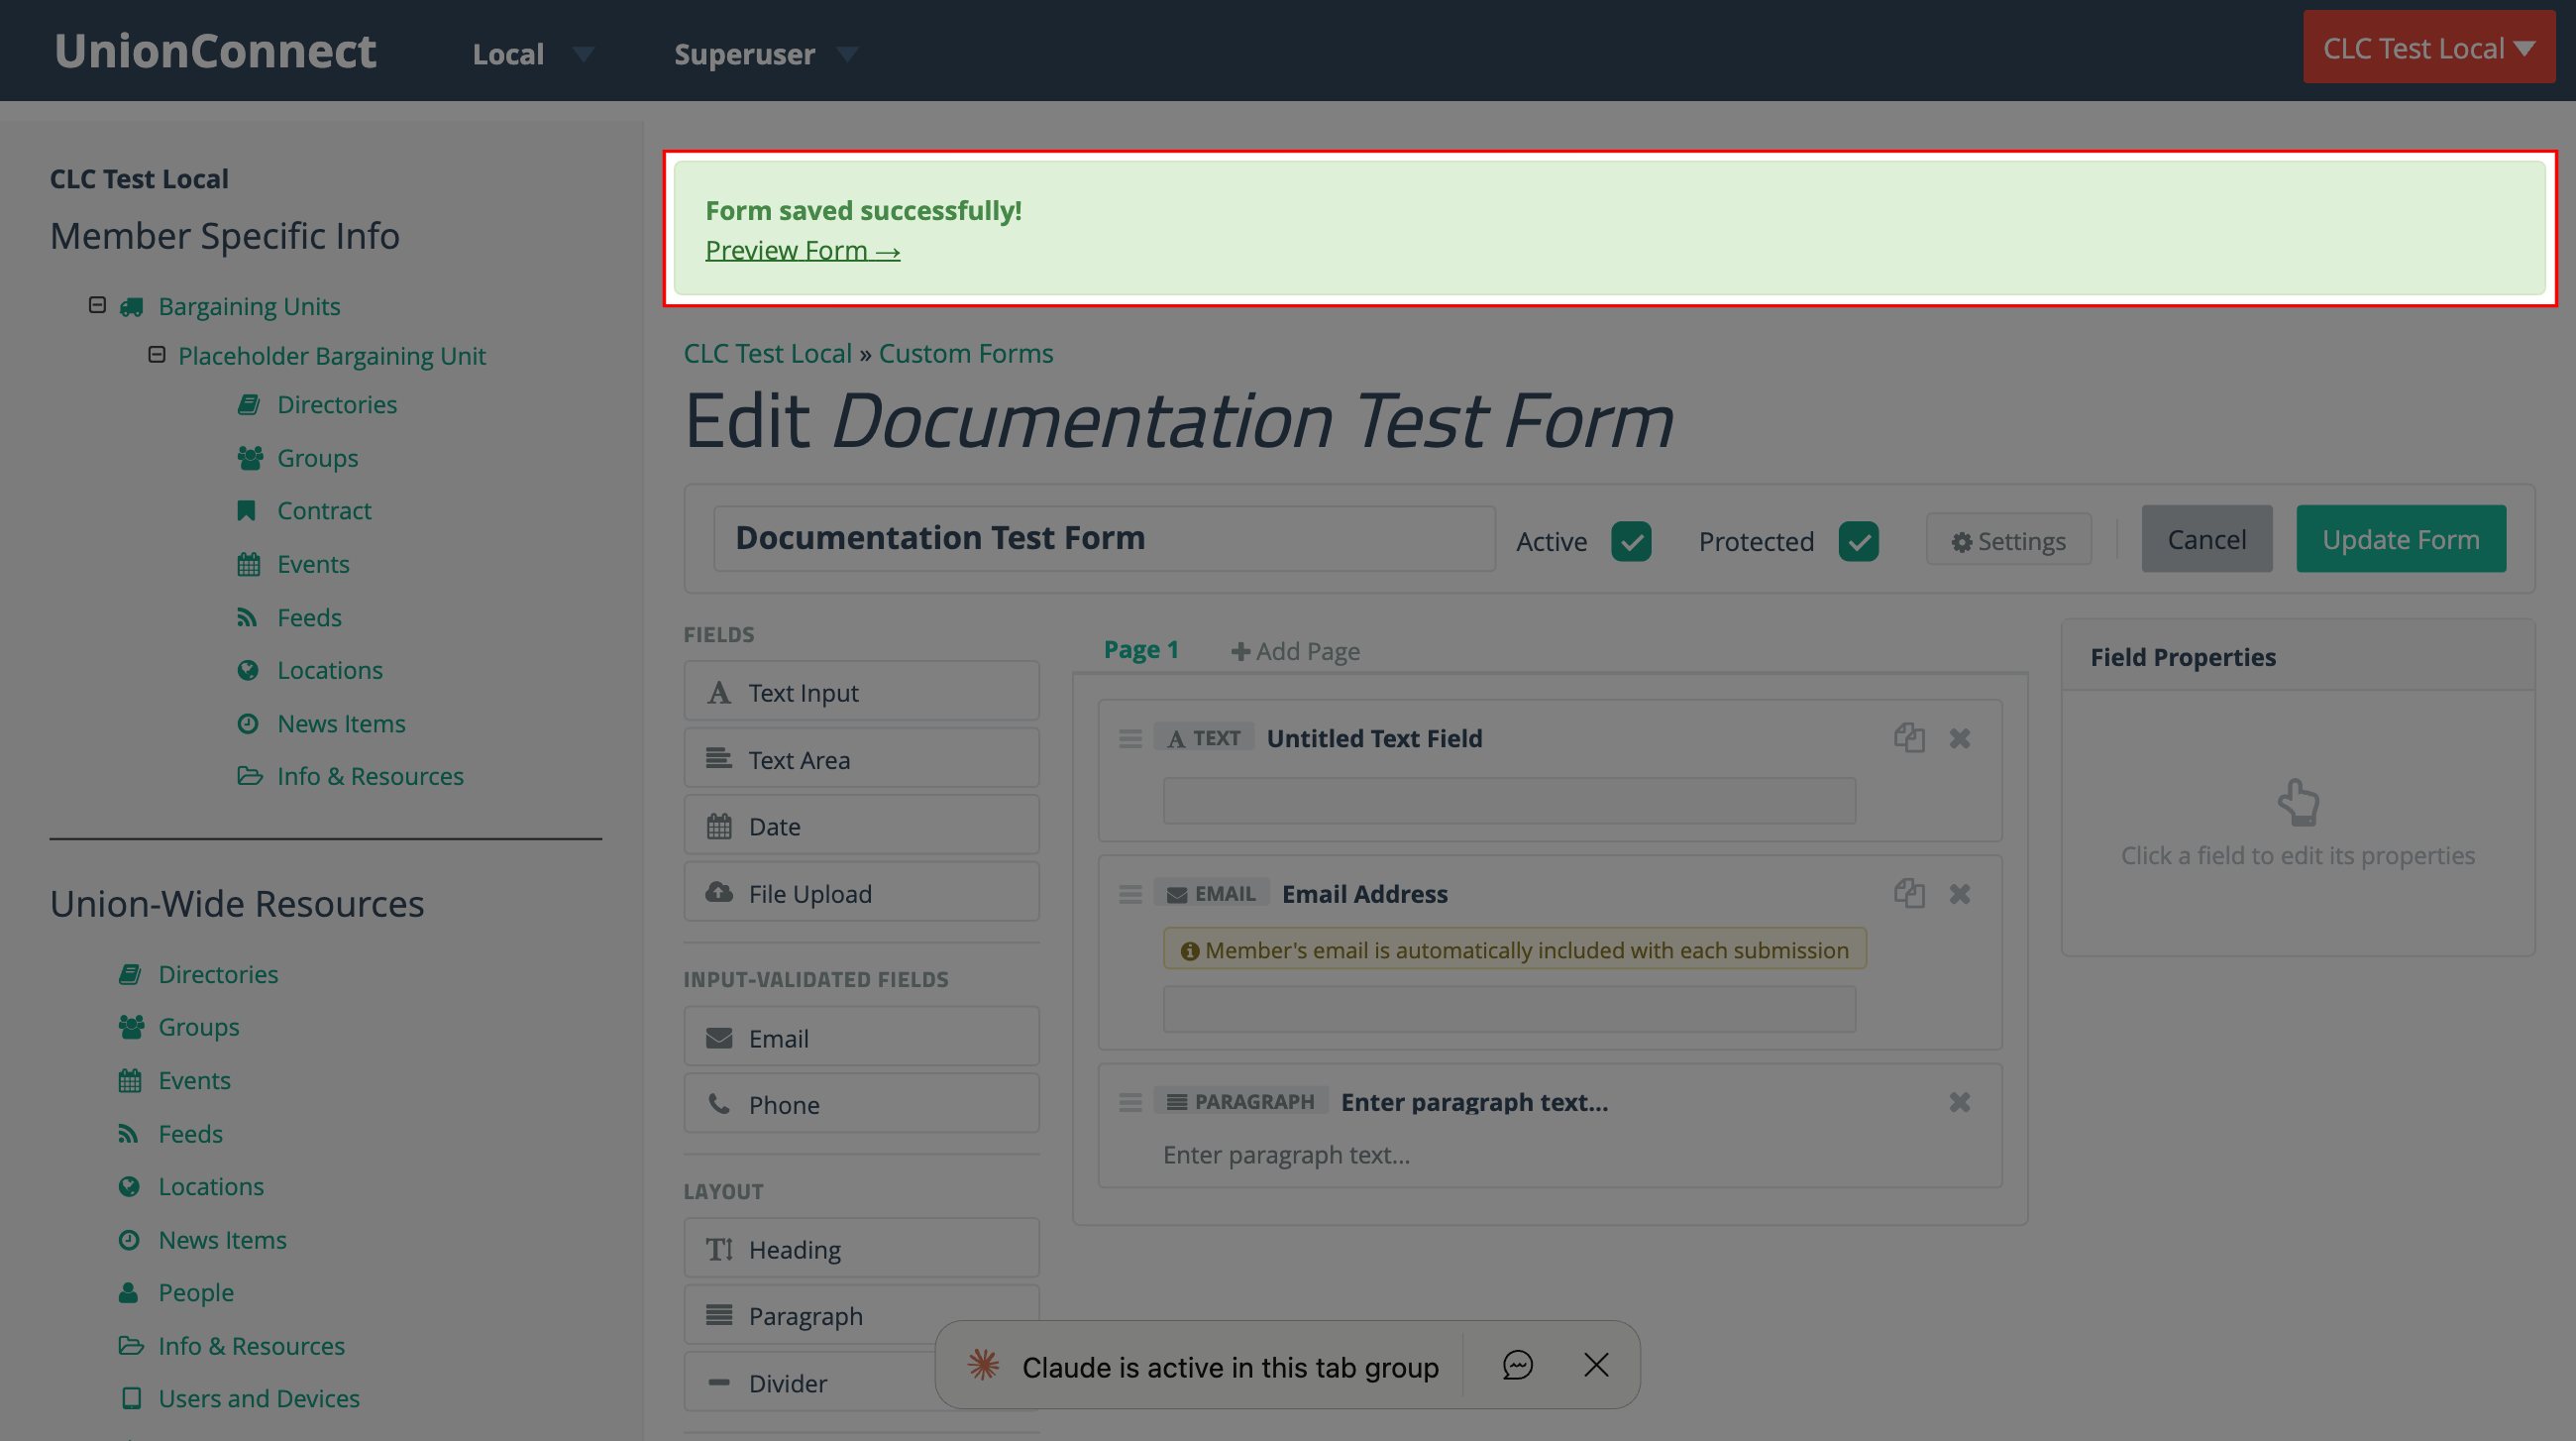Remove the paragraph text block
This screenshot has height=1441, width=2576.
1959,1102
